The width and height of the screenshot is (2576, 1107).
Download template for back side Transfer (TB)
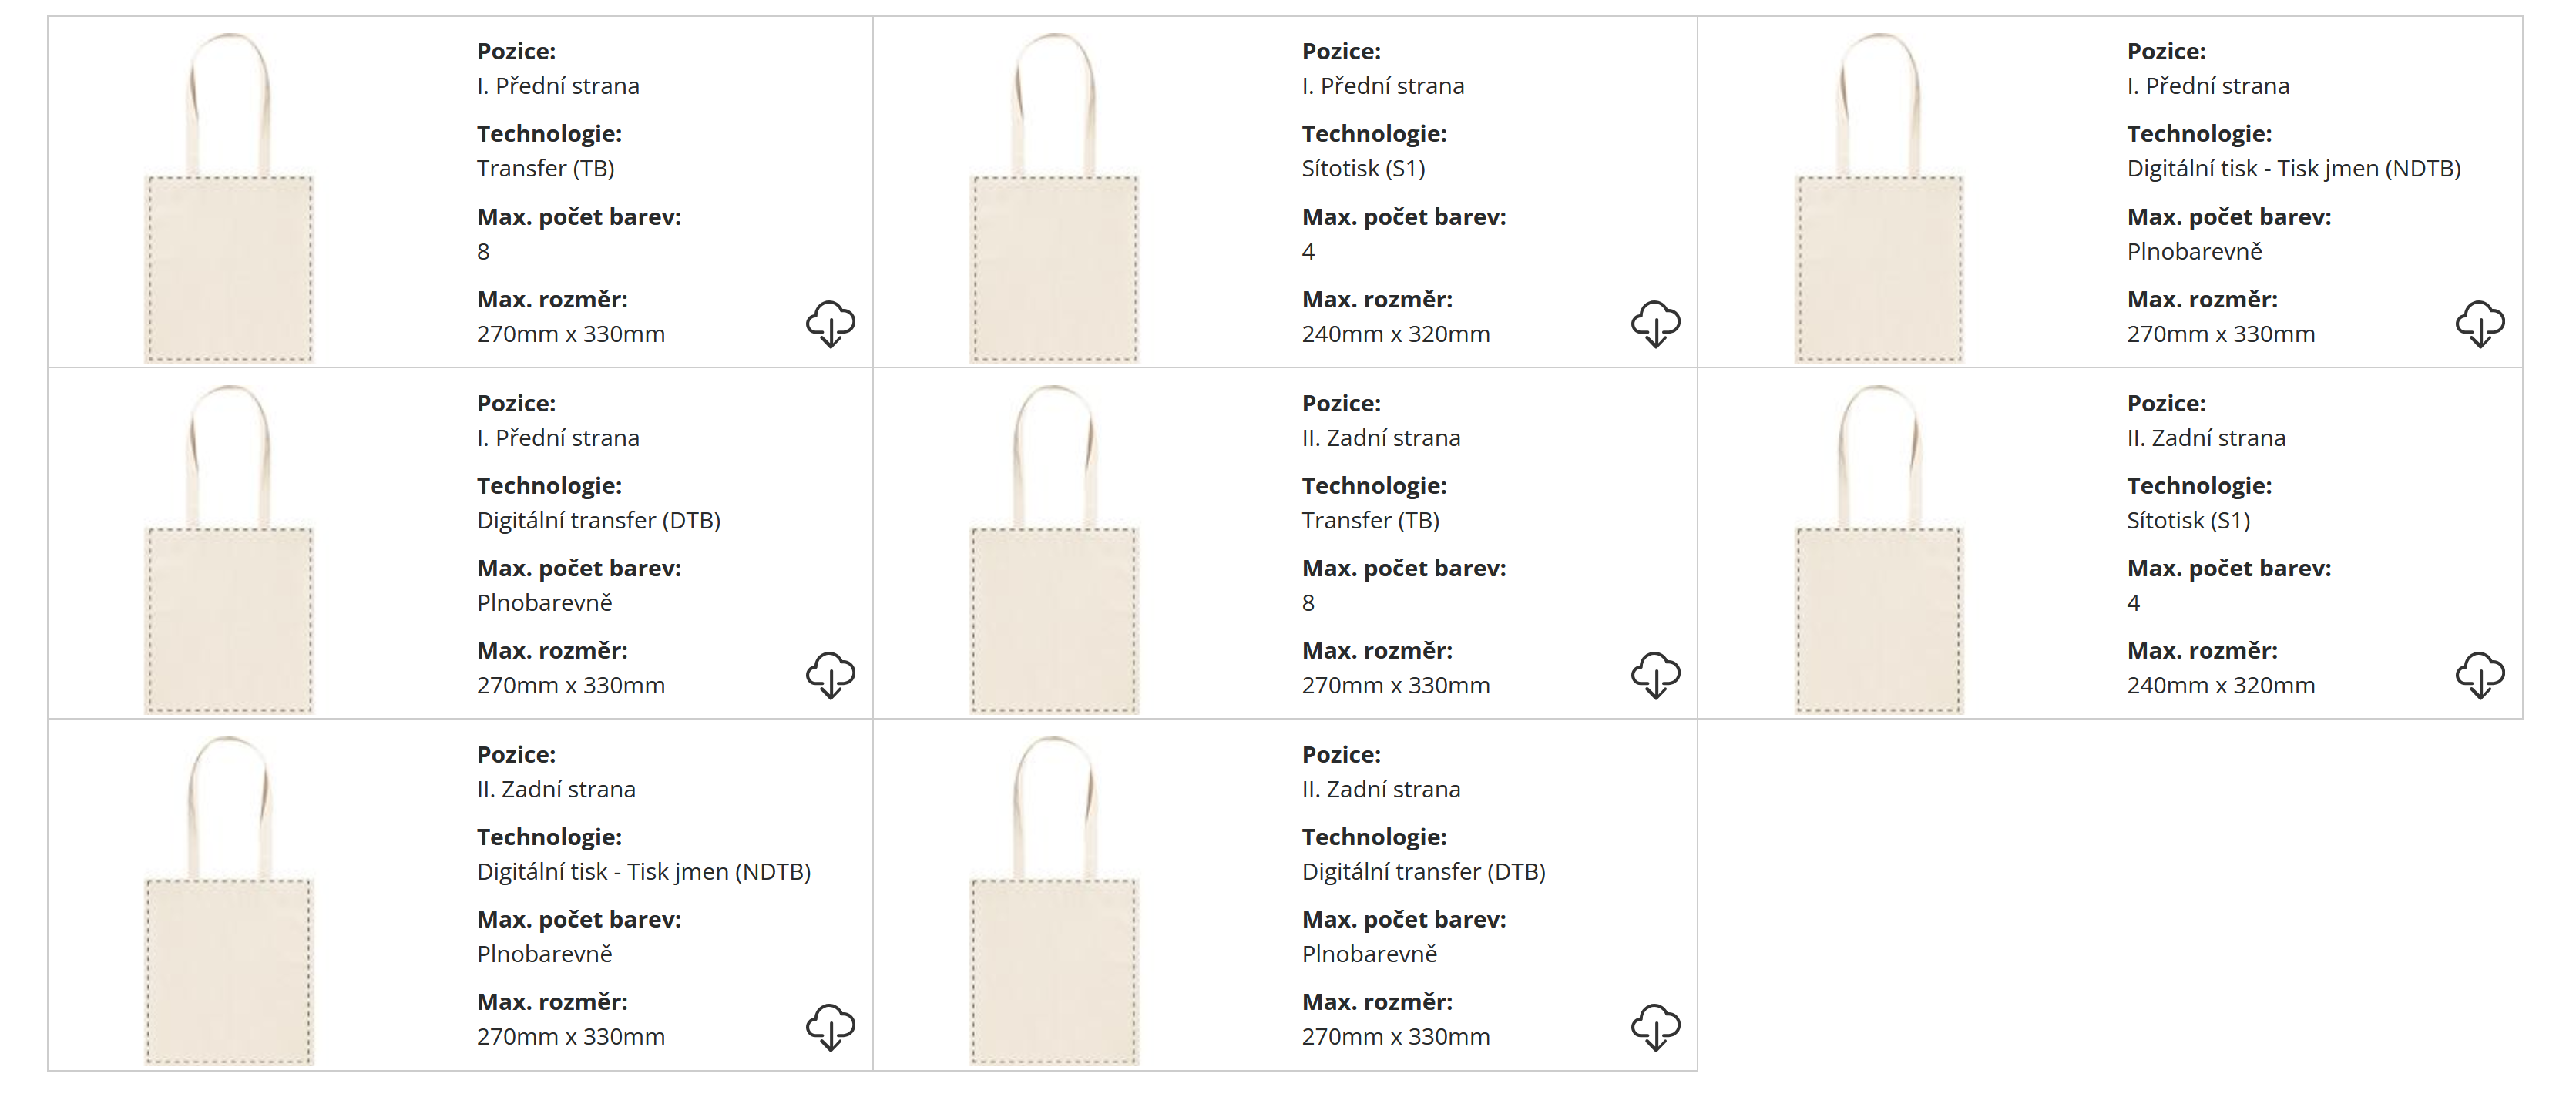[x=1655, y=676]
